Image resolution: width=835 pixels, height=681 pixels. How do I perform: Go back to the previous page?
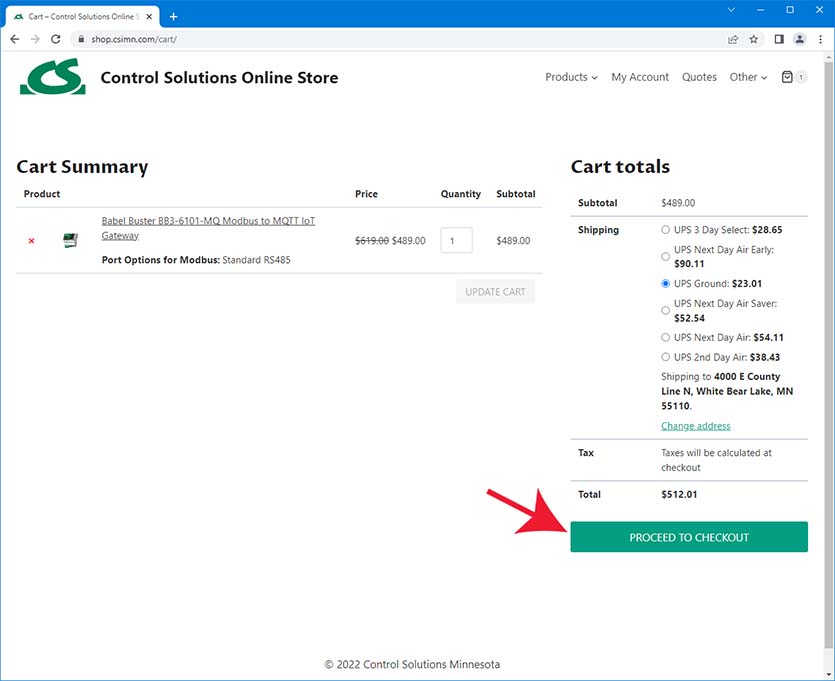tap(15, 39)
